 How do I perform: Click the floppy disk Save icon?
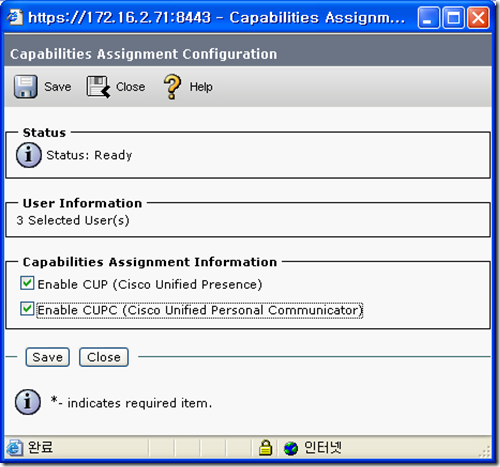(25, 87)
